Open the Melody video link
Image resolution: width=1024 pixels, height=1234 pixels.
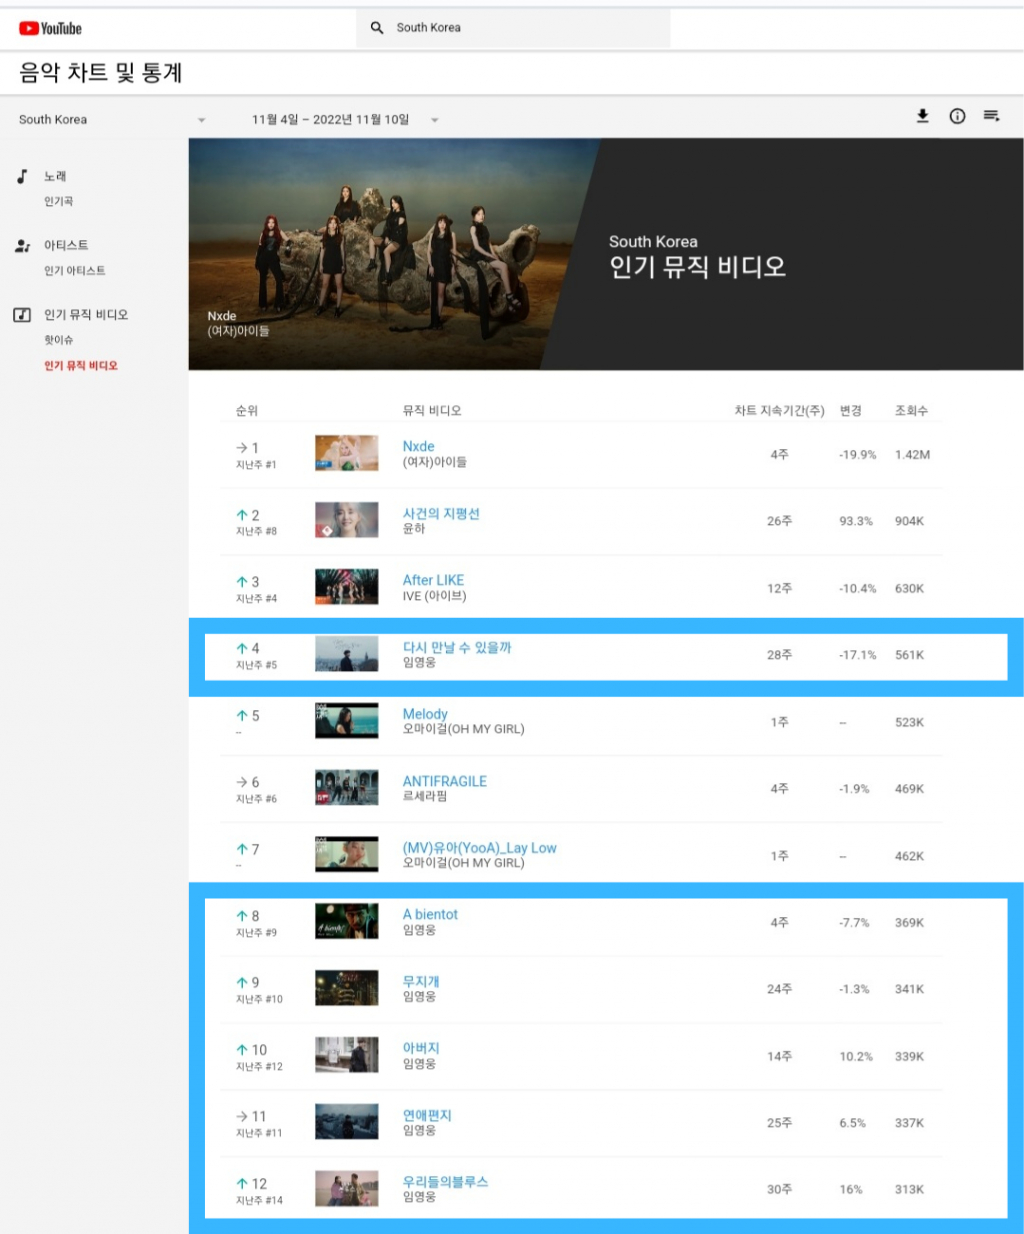point(425,714)
